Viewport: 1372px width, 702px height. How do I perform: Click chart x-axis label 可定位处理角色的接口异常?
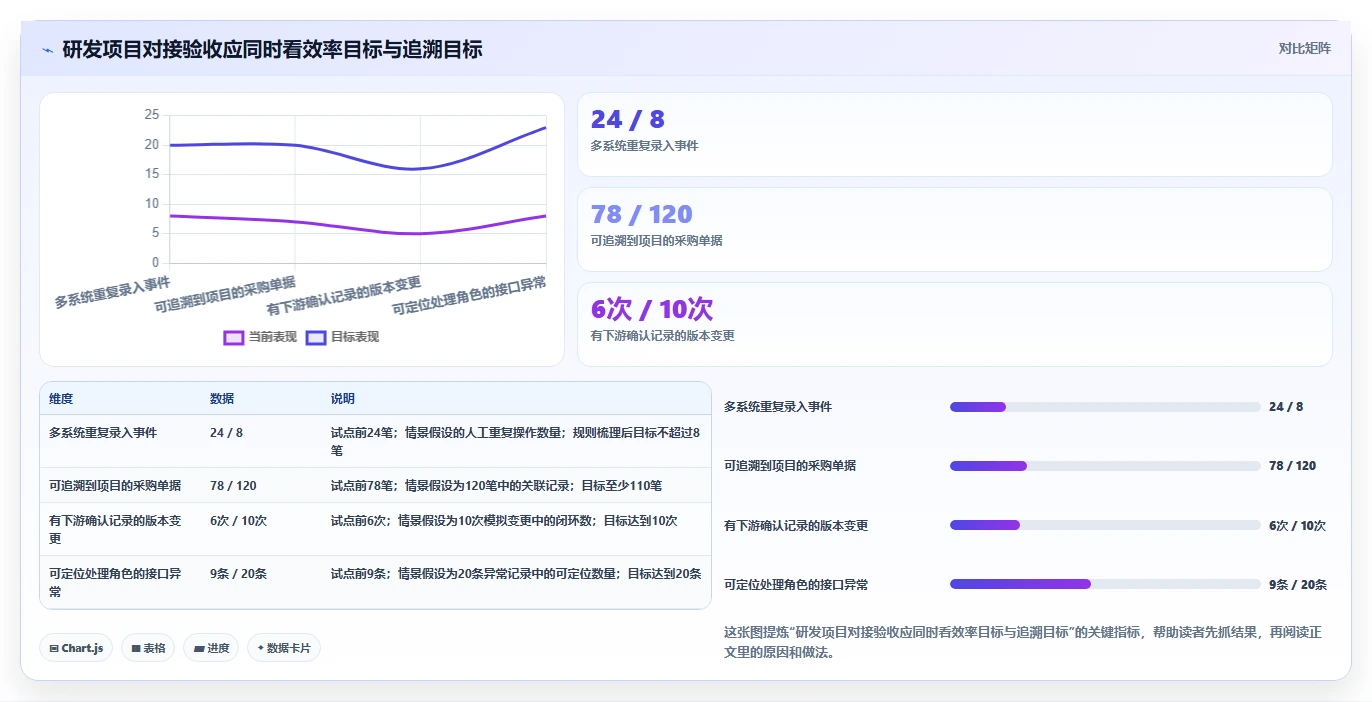click(x=469, y=296)
